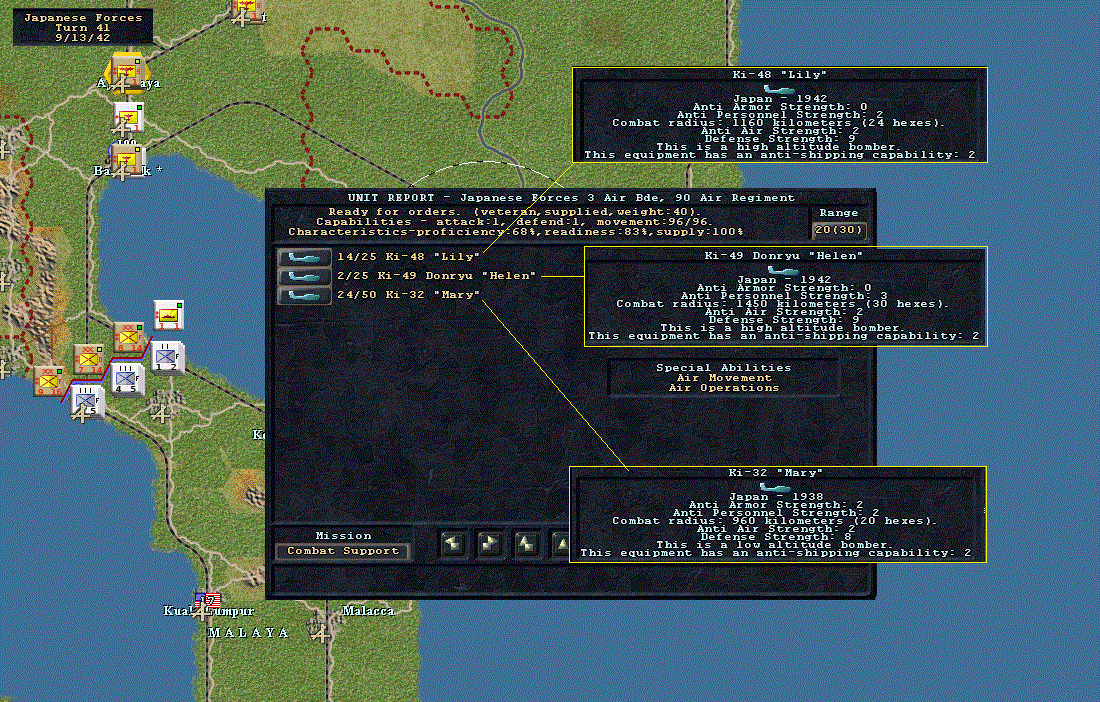The image size is (1100, 702).
Task: Go to the next unit with the right arrow button
Action: click(x=490, y=544)
